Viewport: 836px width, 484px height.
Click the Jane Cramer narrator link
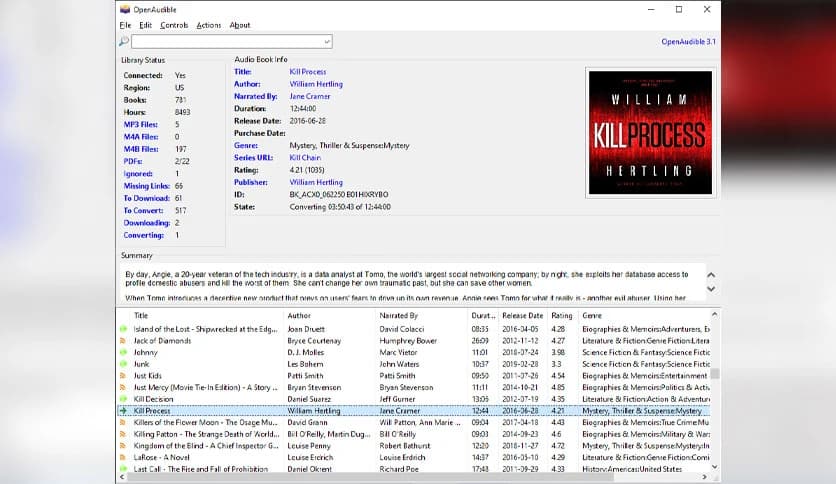310,97
